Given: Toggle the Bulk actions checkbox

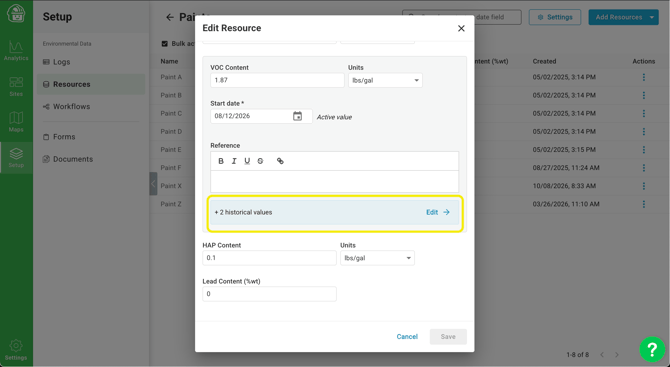Looking at the screenshot, I should tap(165, 44).
